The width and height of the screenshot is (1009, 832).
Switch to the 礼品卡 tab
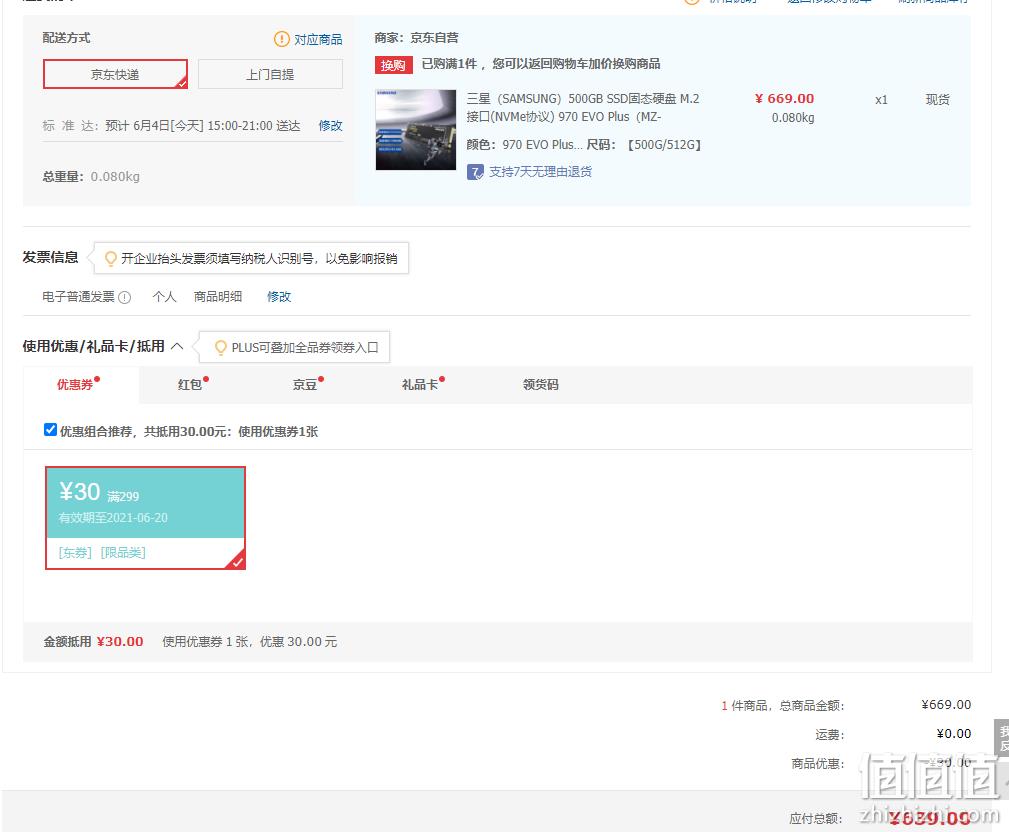[x=420, y=385]
